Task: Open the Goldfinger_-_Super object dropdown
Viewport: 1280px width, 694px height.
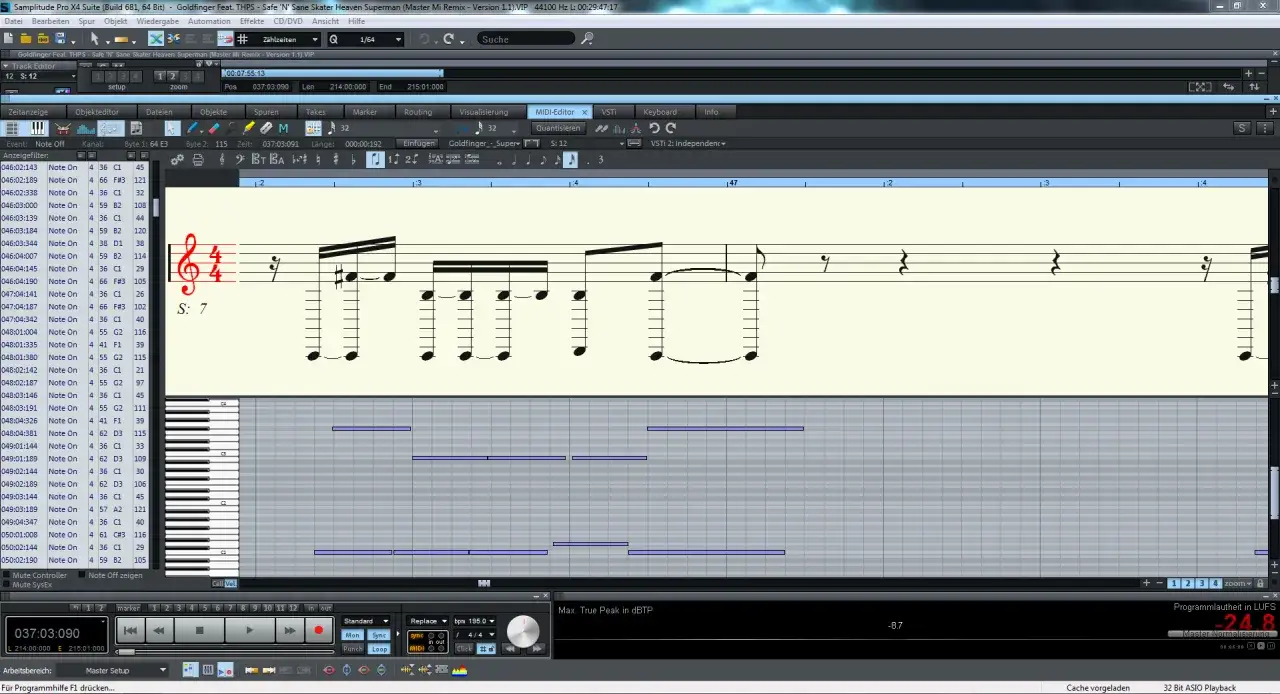Action: click(x=484, y=144)
